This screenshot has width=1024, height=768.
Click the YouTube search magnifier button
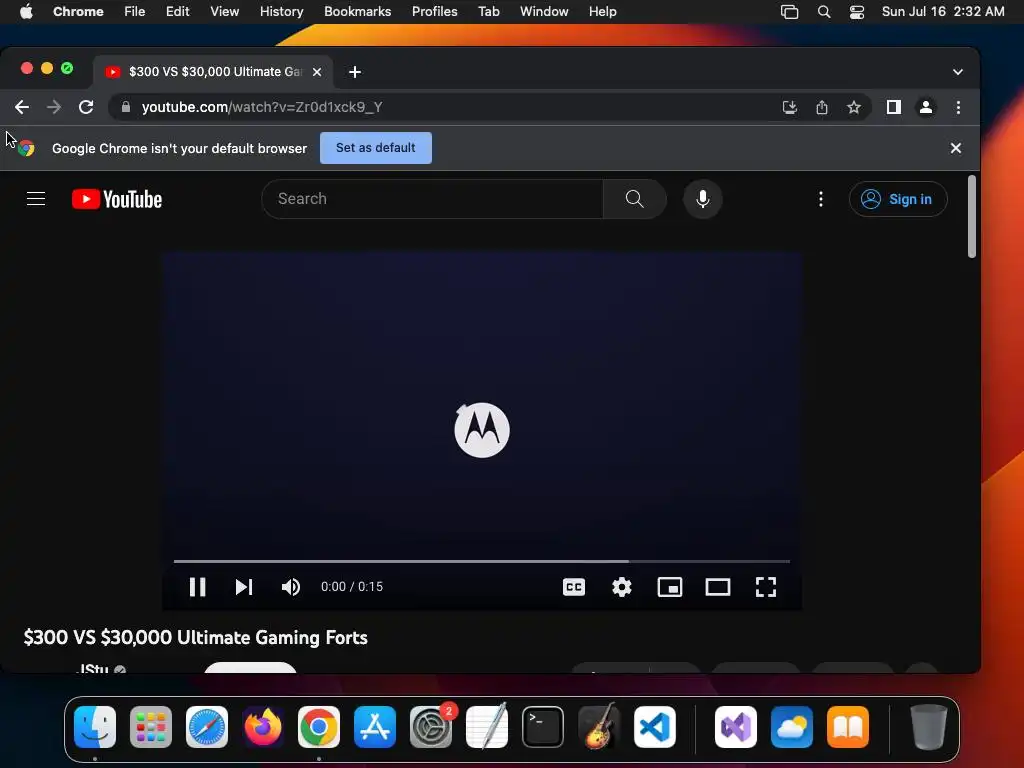(635, 199)
